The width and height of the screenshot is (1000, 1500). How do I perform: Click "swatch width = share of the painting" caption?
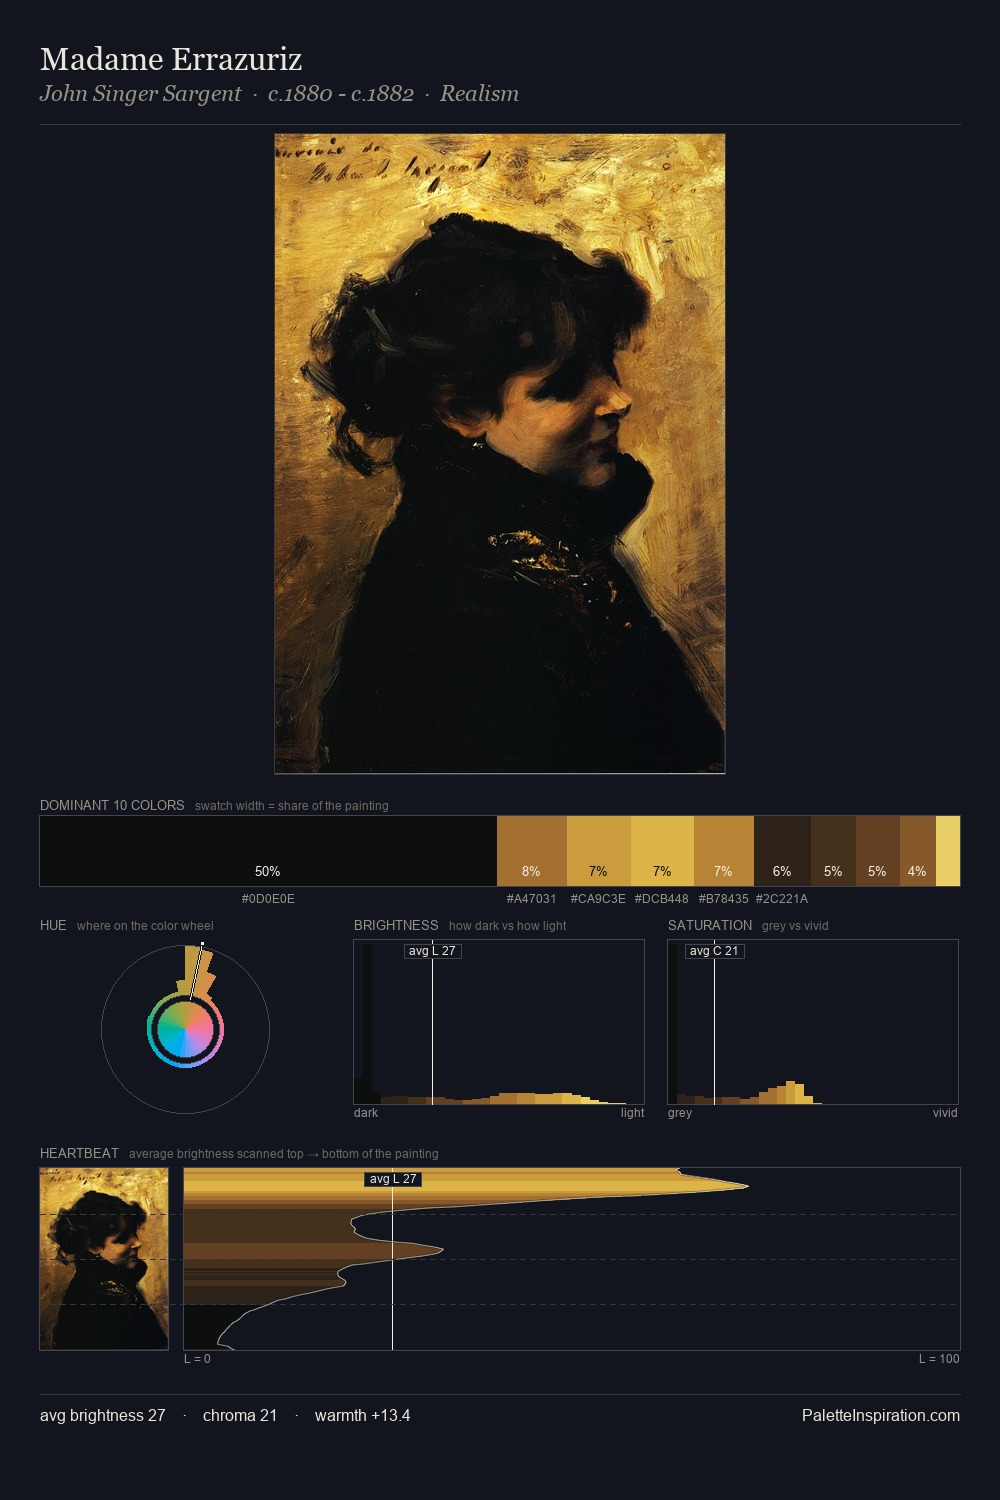click(292, 806)
